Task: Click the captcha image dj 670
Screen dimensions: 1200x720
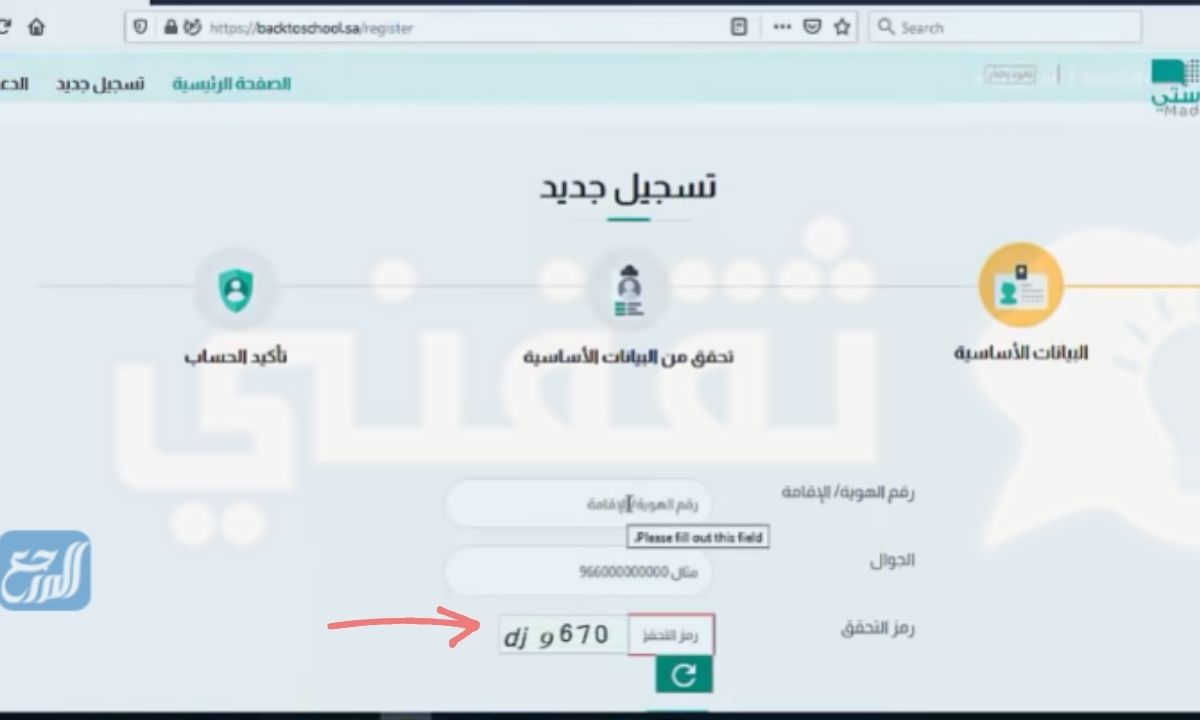Action: pos(564,635)
